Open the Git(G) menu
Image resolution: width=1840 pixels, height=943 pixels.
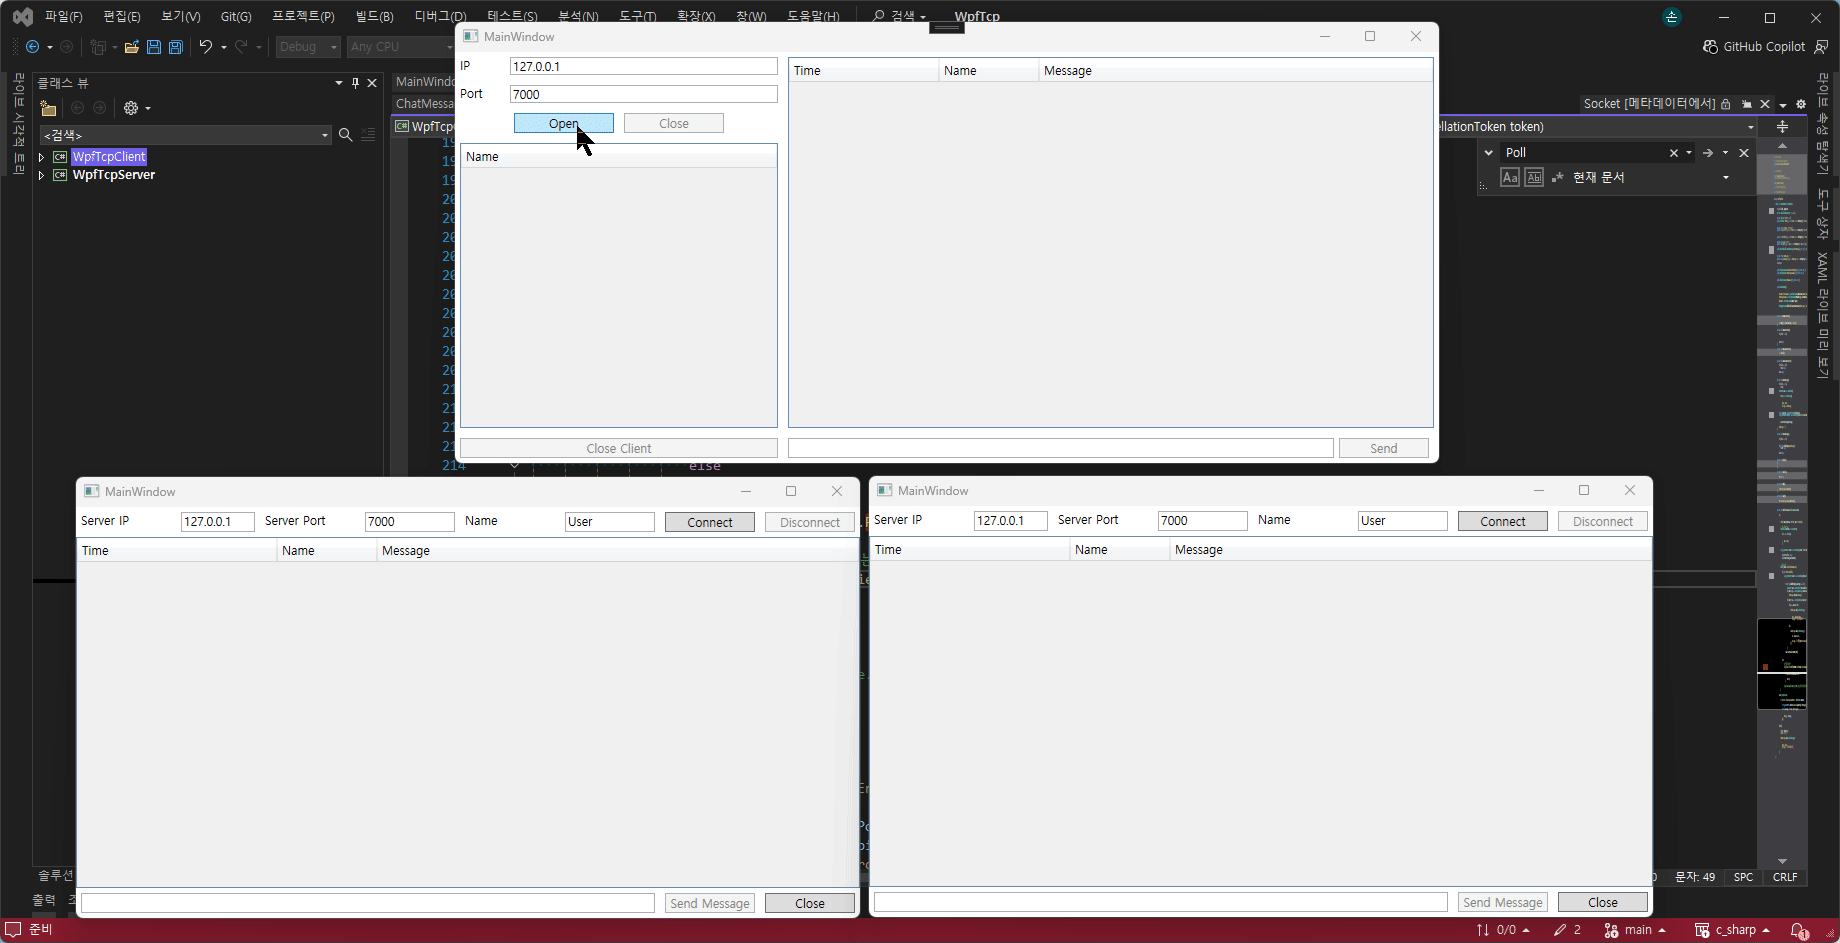click(x=236, y=16)
